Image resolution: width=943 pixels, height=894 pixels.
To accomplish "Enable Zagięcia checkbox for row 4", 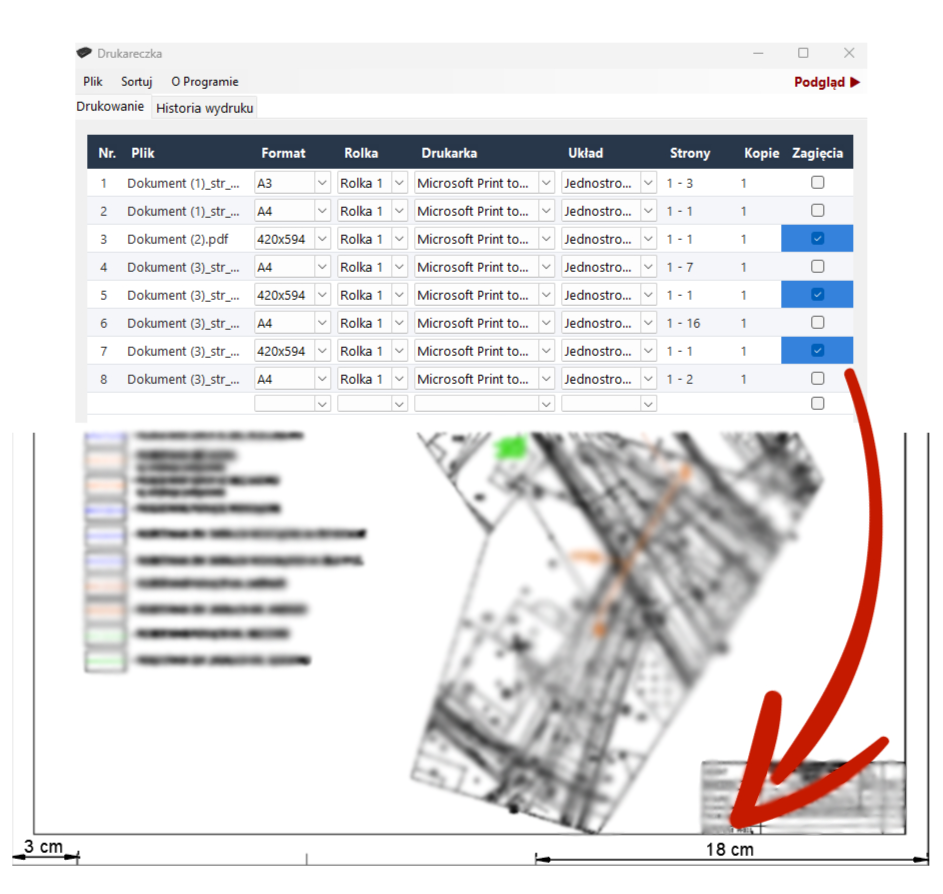I will coord(817,266).
